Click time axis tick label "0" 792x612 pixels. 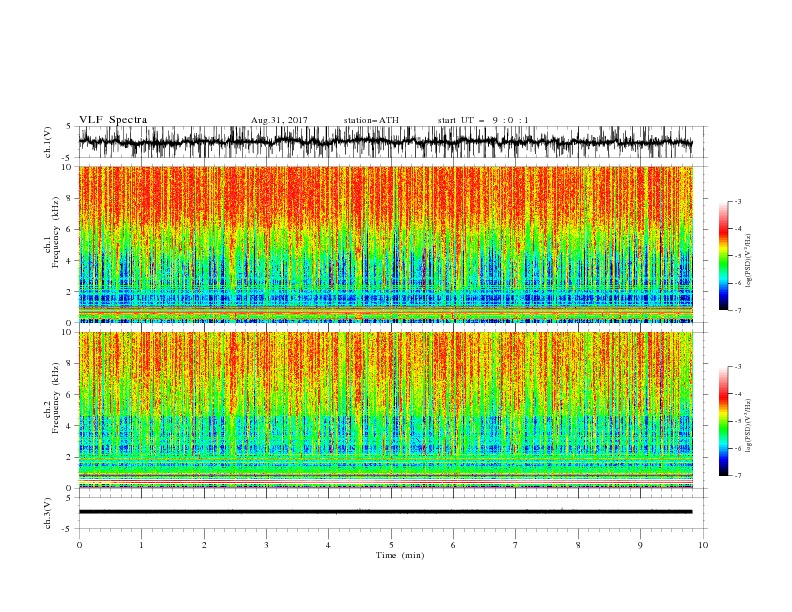[x=79, y=545]
